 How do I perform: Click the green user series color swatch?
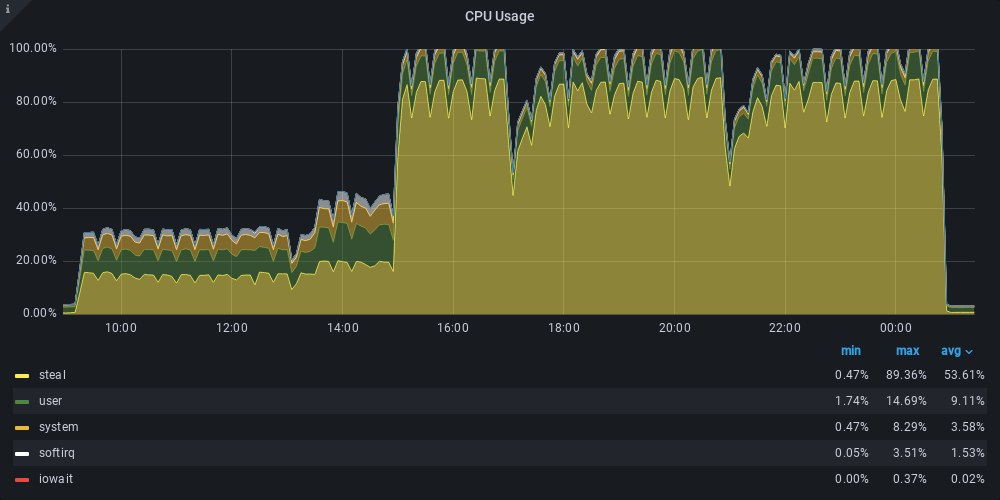(x=22, y=402)
